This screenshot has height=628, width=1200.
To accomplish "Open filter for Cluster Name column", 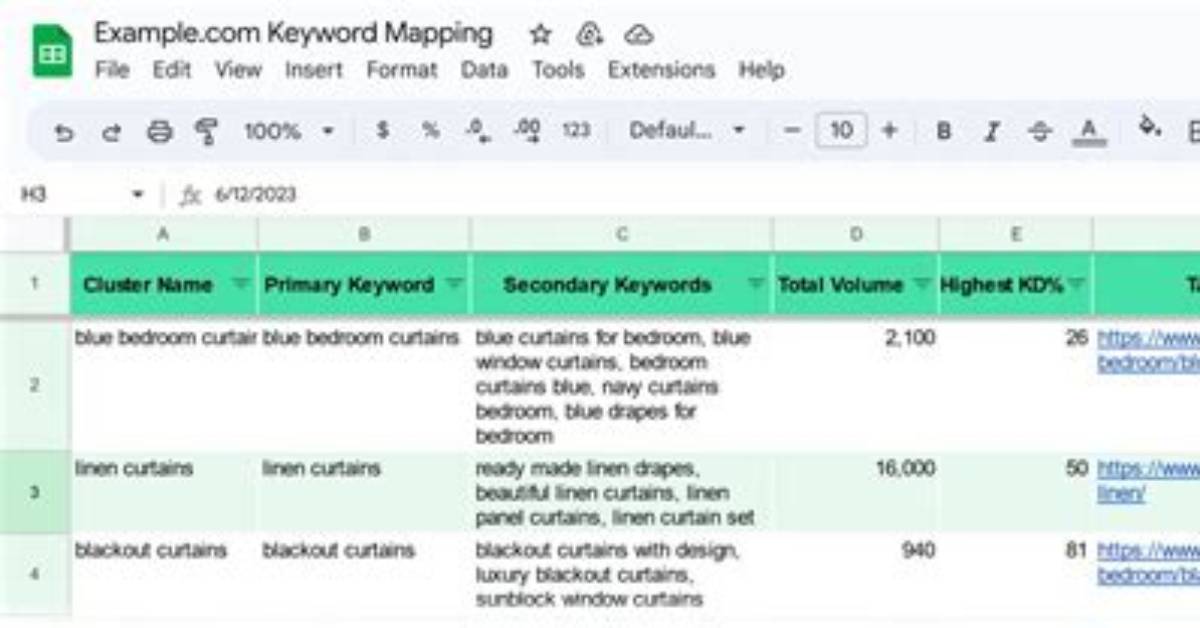I will (x=240, y=284).
